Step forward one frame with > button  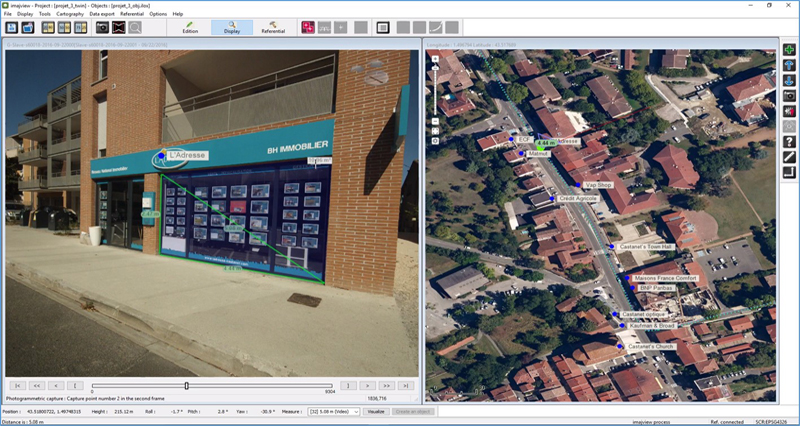click(x=367, y=386)
